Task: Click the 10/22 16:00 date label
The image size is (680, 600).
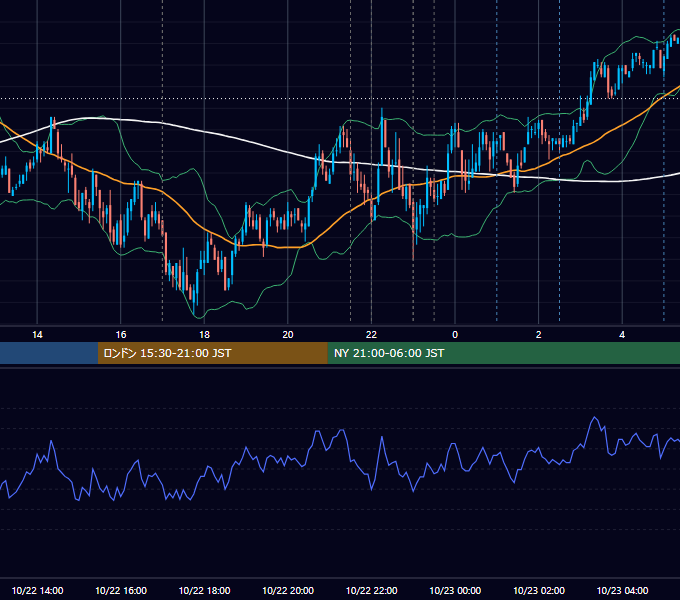Action: (121, 590)
